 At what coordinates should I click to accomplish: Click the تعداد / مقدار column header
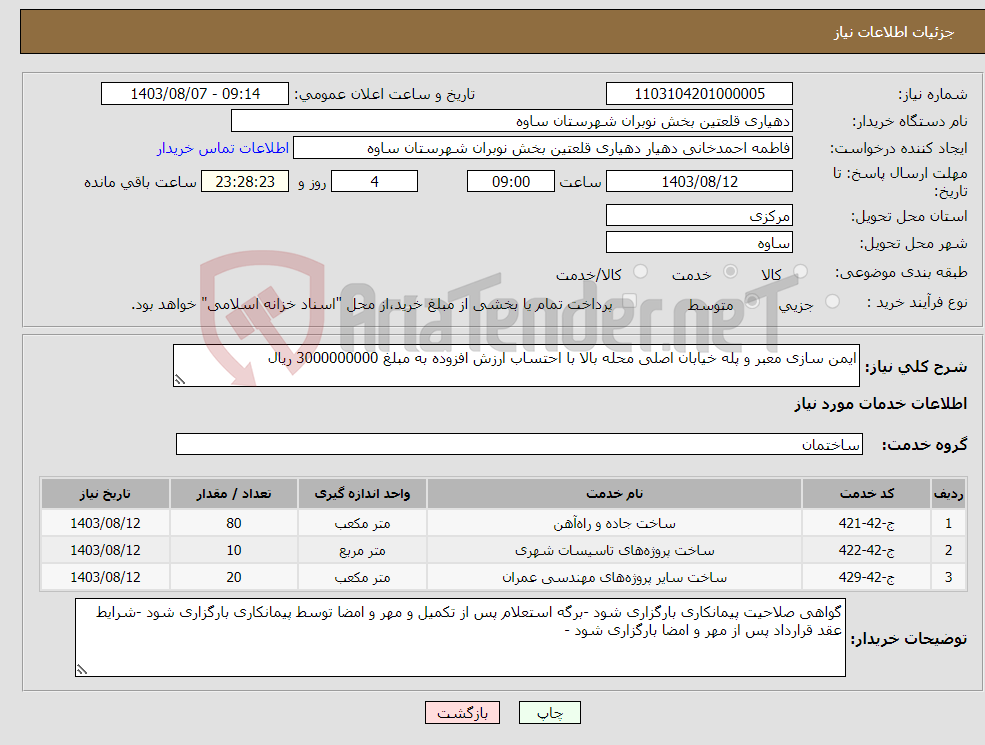[x=234, y=494]
